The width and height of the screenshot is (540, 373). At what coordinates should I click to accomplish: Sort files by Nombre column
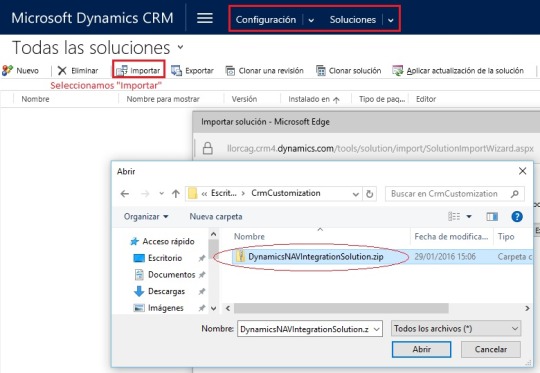click(249, 237)
